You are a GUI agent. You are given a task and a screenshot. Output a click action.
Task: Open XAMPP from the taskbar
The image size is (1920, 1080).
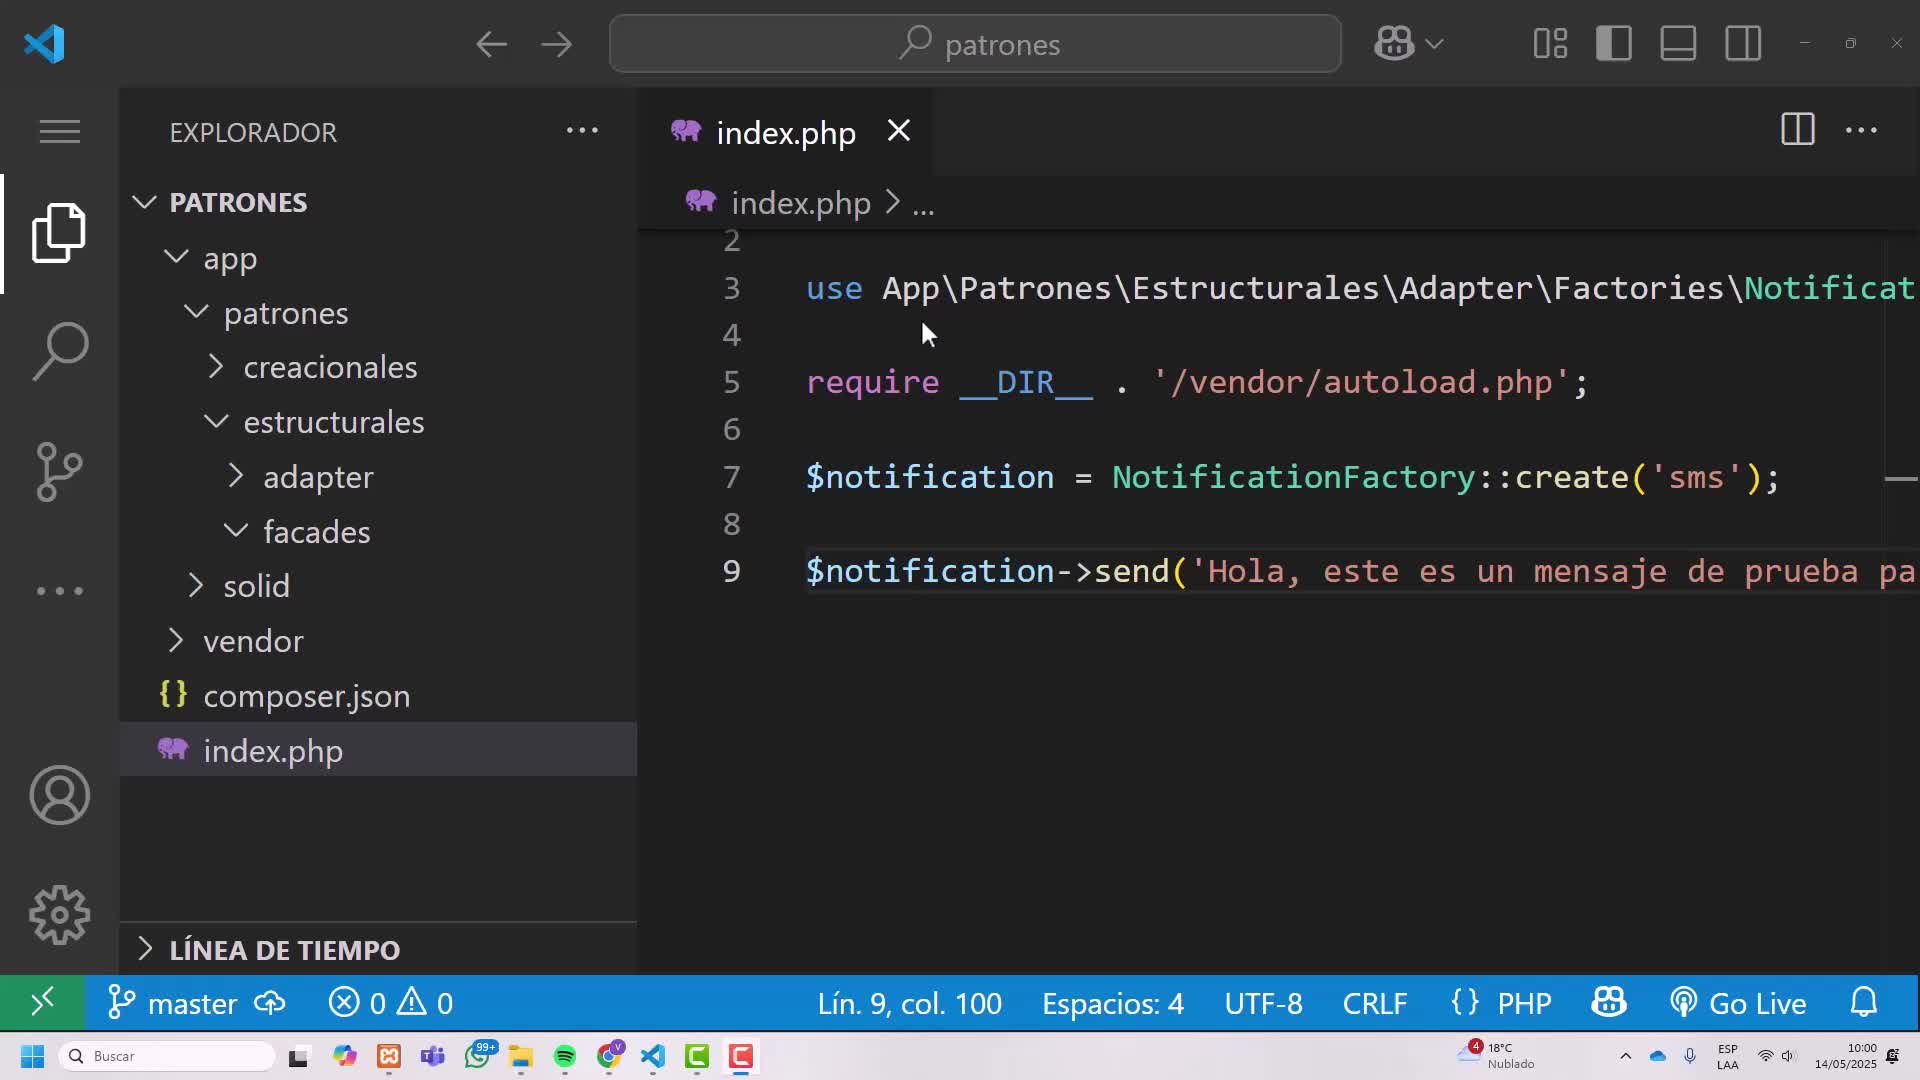[389, 1056]
